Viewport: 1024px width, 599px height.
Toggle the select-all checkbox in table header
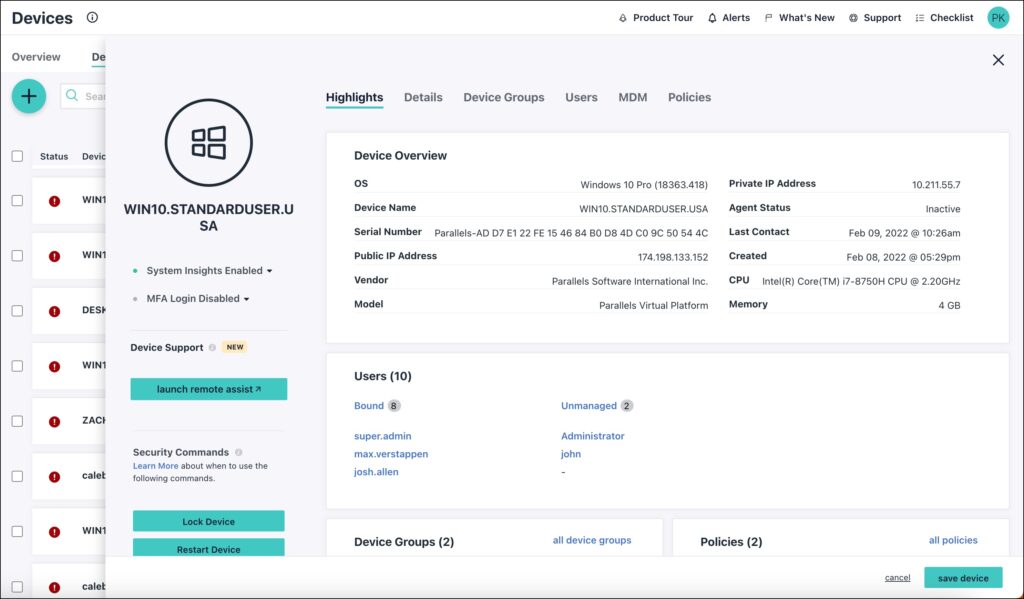tap(17, 156)
